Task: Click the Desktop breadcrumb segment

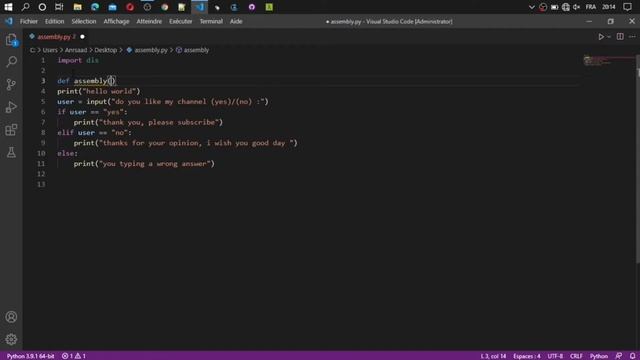Action: click(x=106, y=50)
